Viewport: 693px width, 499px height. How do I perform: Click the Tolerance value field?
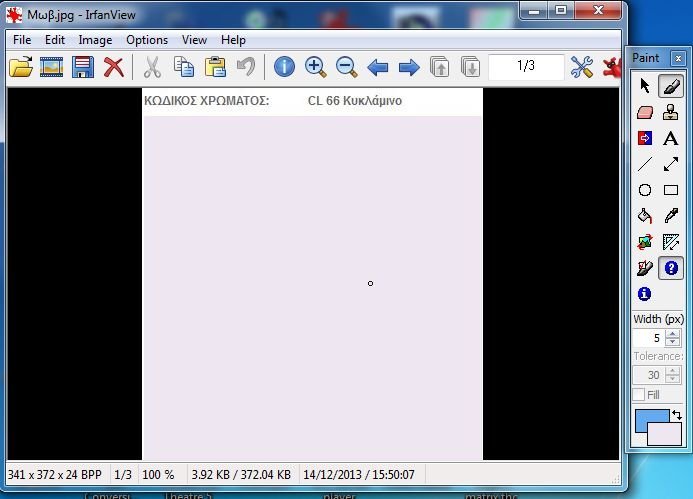649,375
